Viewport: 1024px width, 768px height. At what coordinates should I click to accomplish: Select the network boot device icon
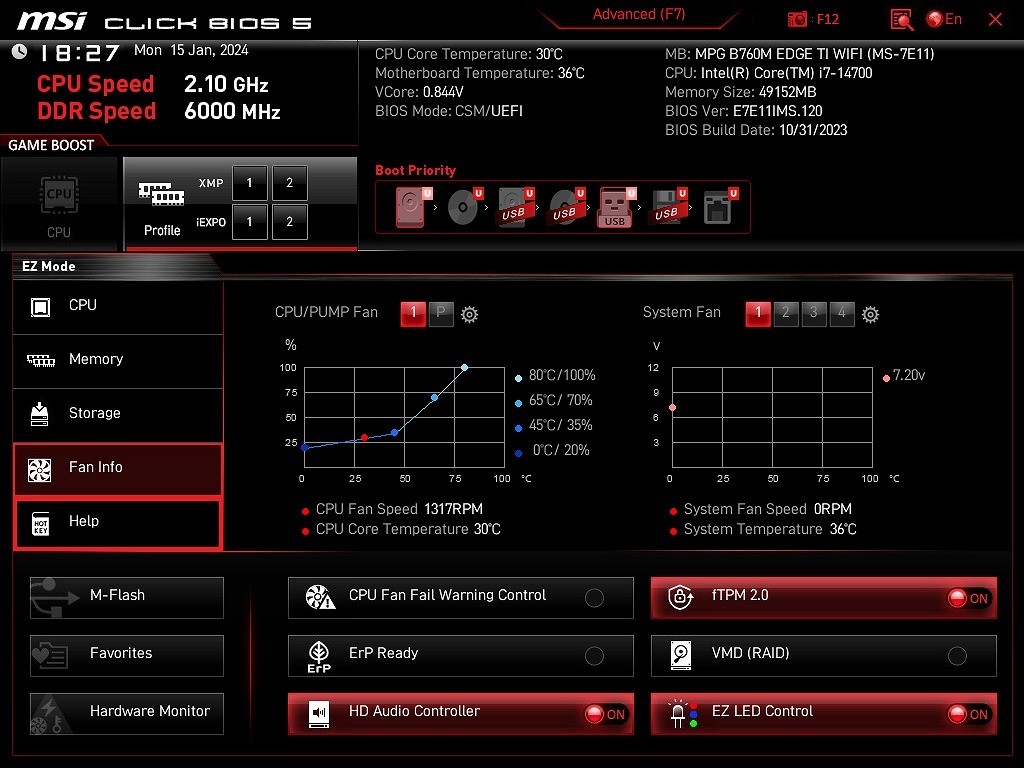[719, 207]
